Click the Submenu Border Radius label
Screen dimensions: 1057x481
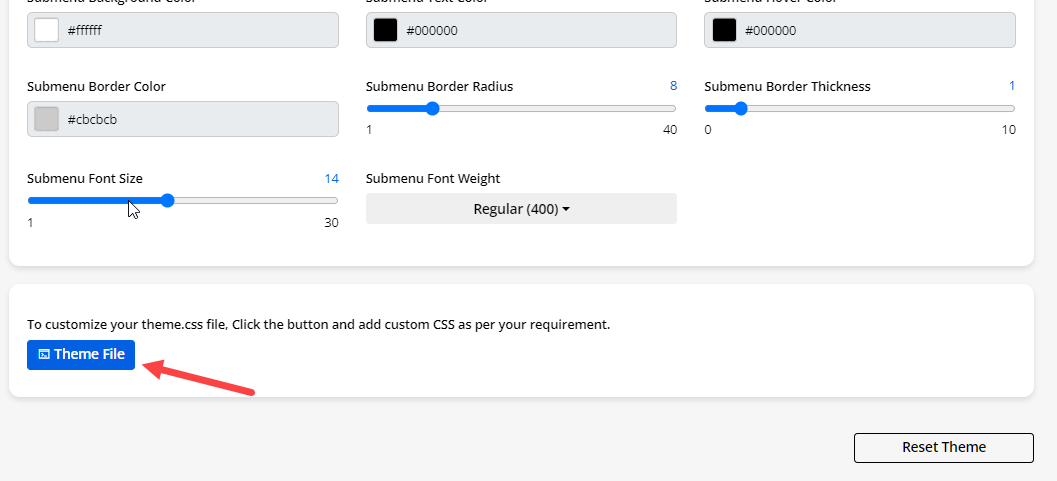tap(439, 87)
